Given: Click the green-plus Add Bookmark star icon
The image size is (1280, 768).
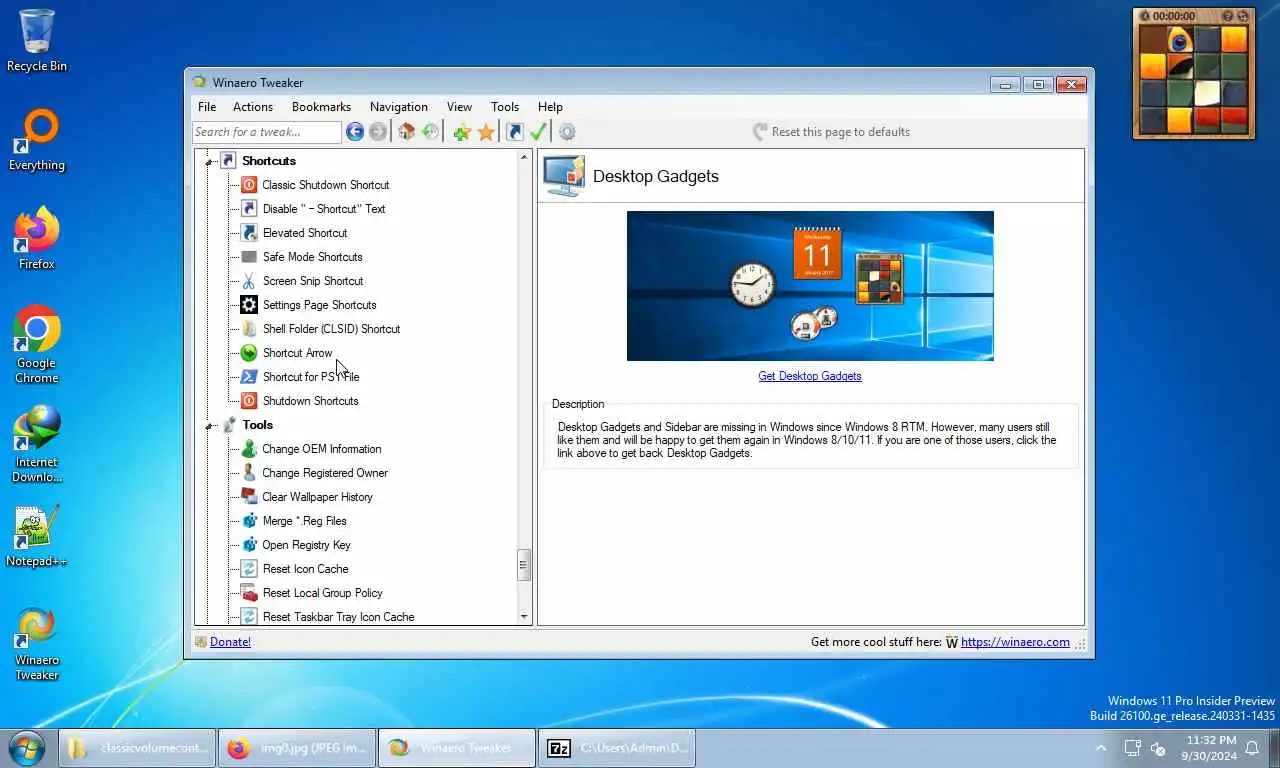Looking at the screenshot, I should (461, 132).
